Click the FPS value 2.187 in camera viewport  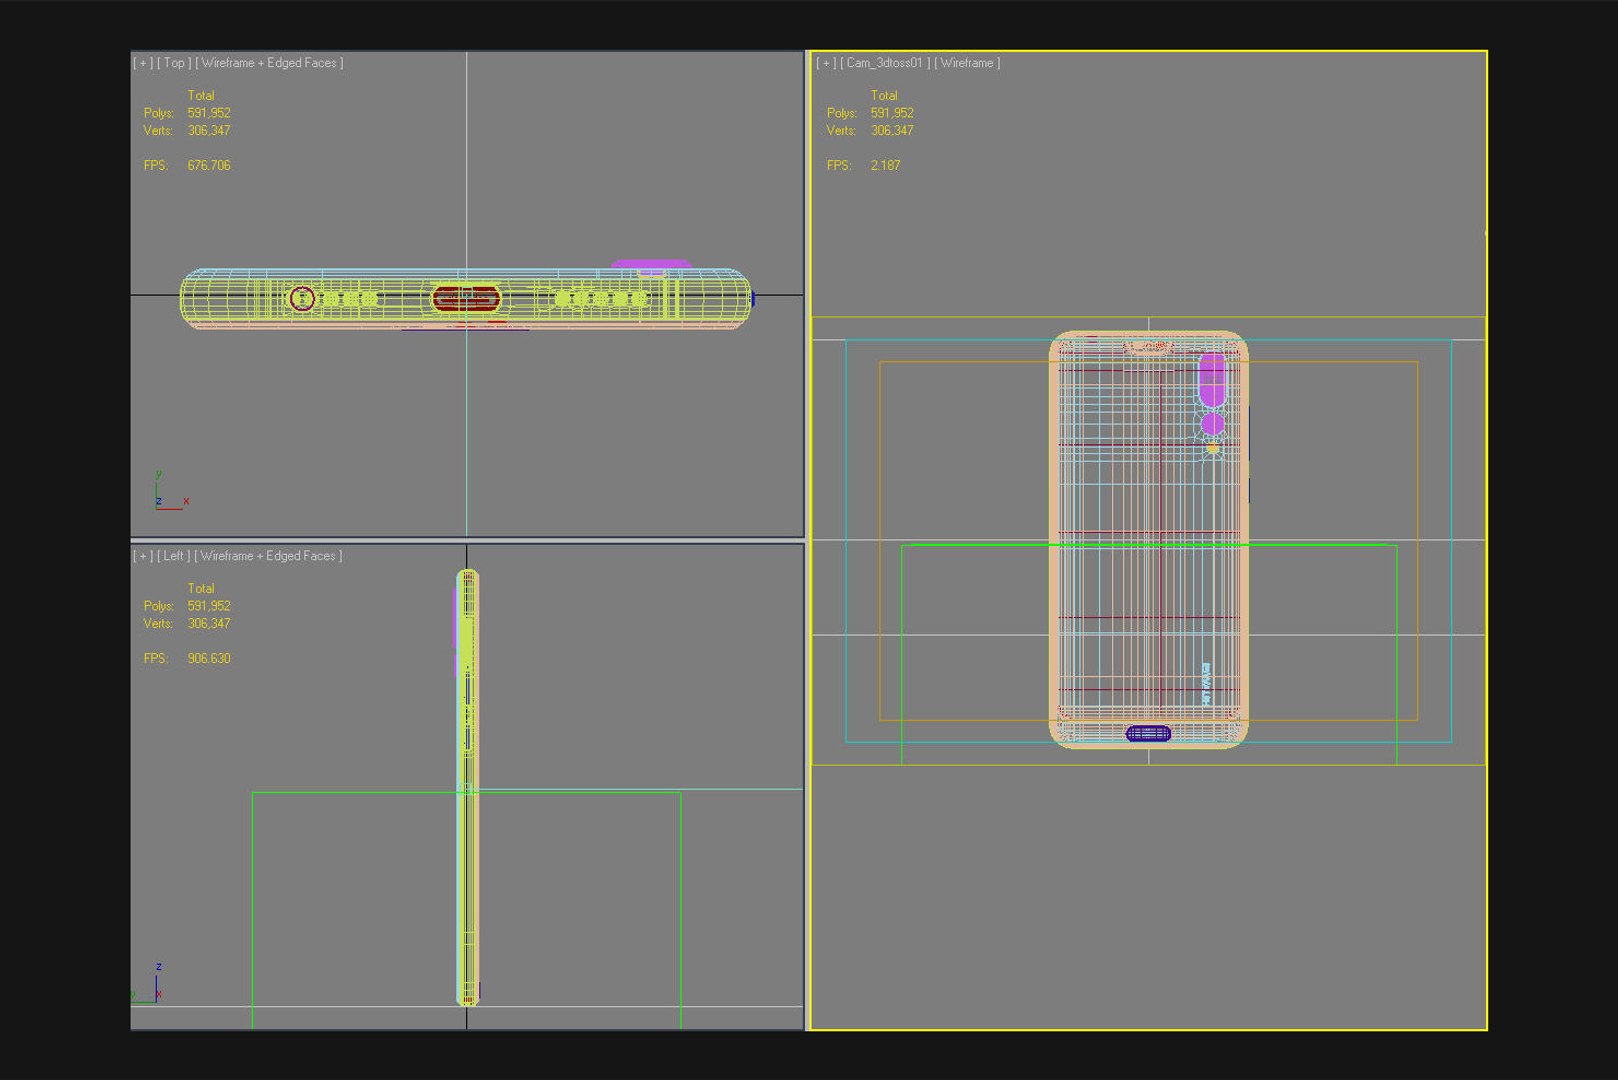click(885, 165)
